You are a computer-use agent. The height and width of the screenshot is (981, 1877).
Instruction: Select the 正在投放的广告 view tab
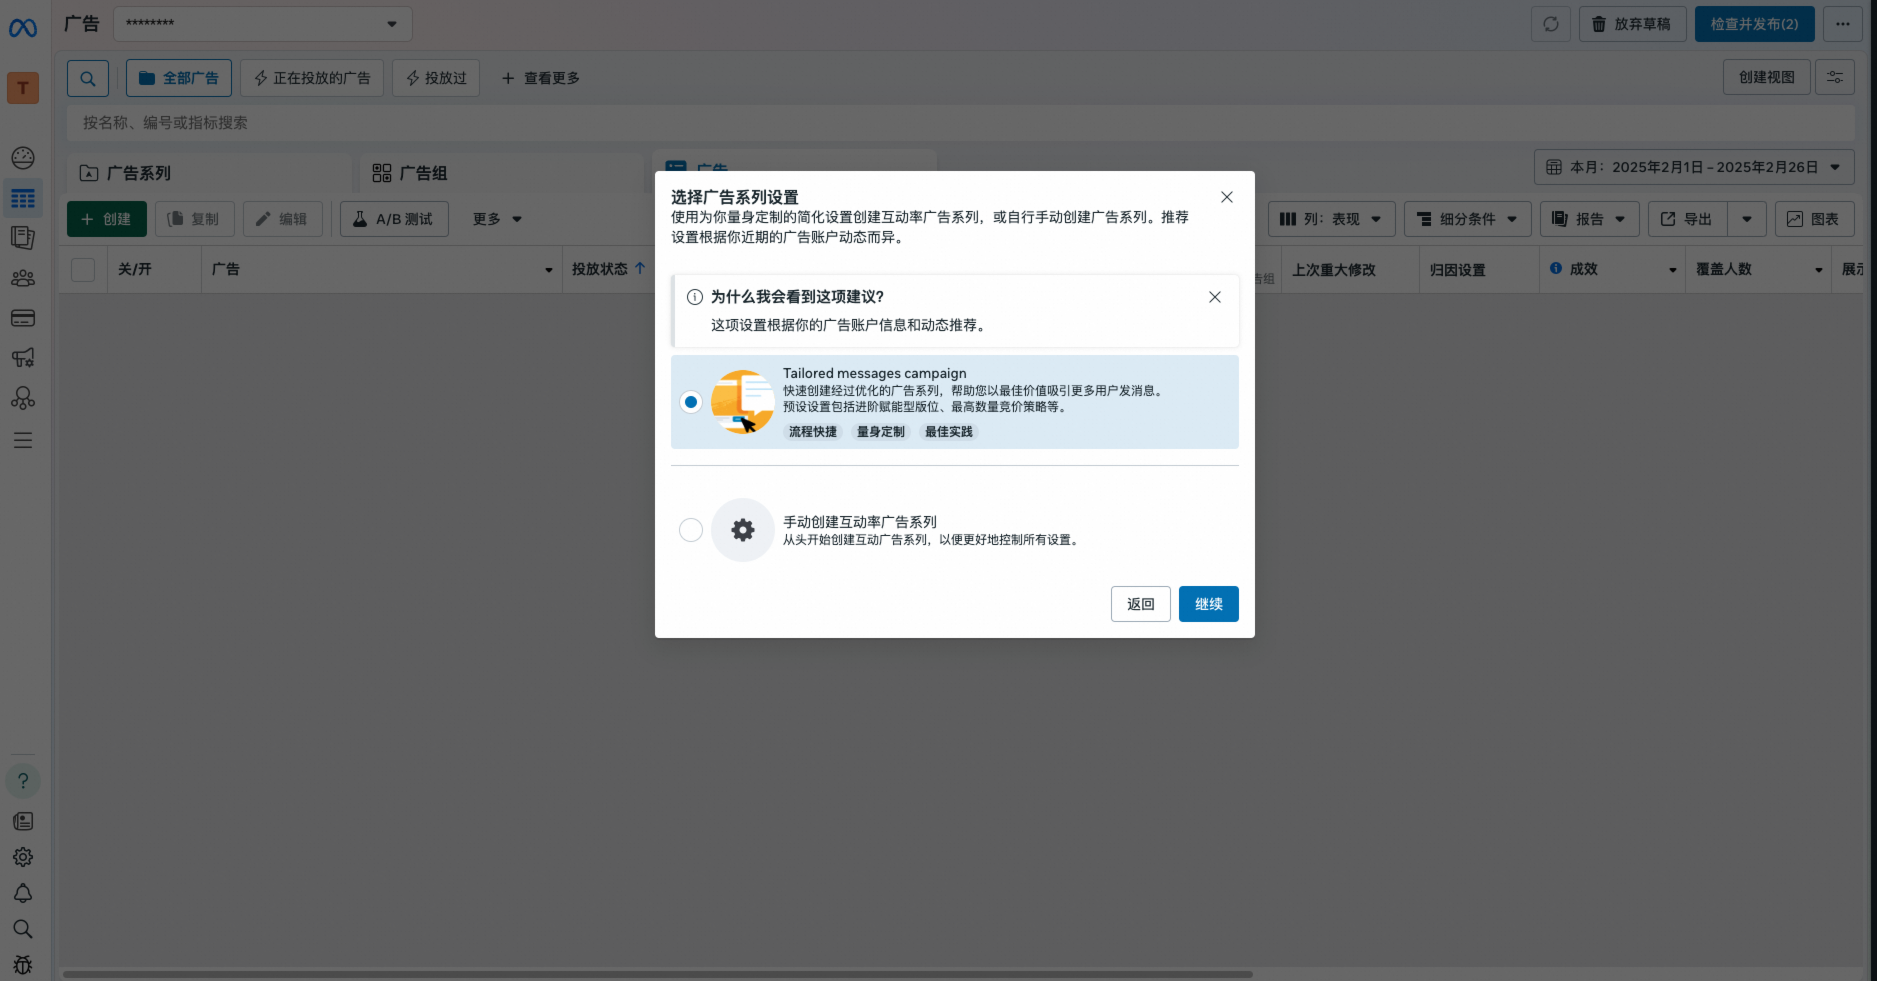(312, 78)
